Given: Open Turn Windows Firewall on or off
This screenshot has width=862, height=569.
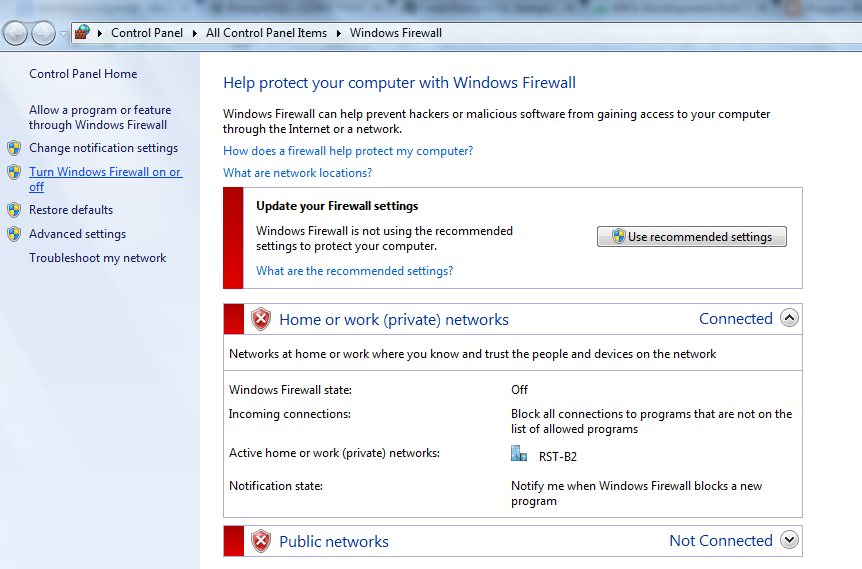Looking at the screenshot, I should [106, 179].
